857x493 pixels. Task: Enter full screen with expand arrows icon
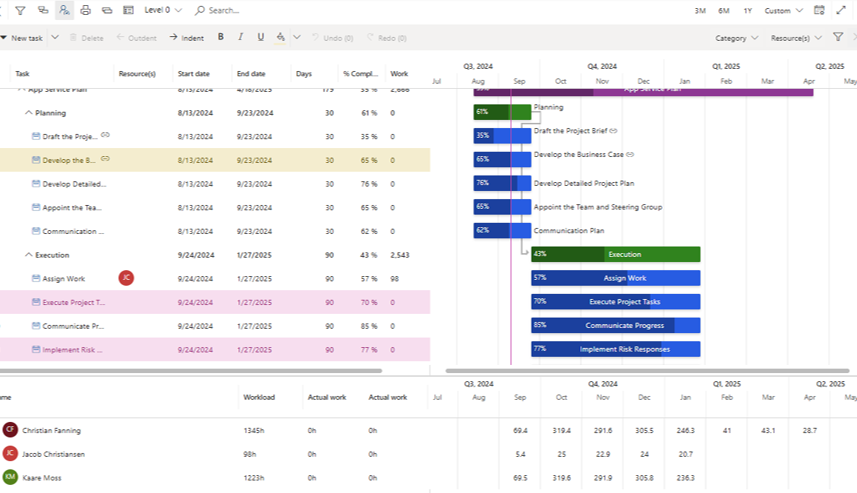tap(841, 10)
